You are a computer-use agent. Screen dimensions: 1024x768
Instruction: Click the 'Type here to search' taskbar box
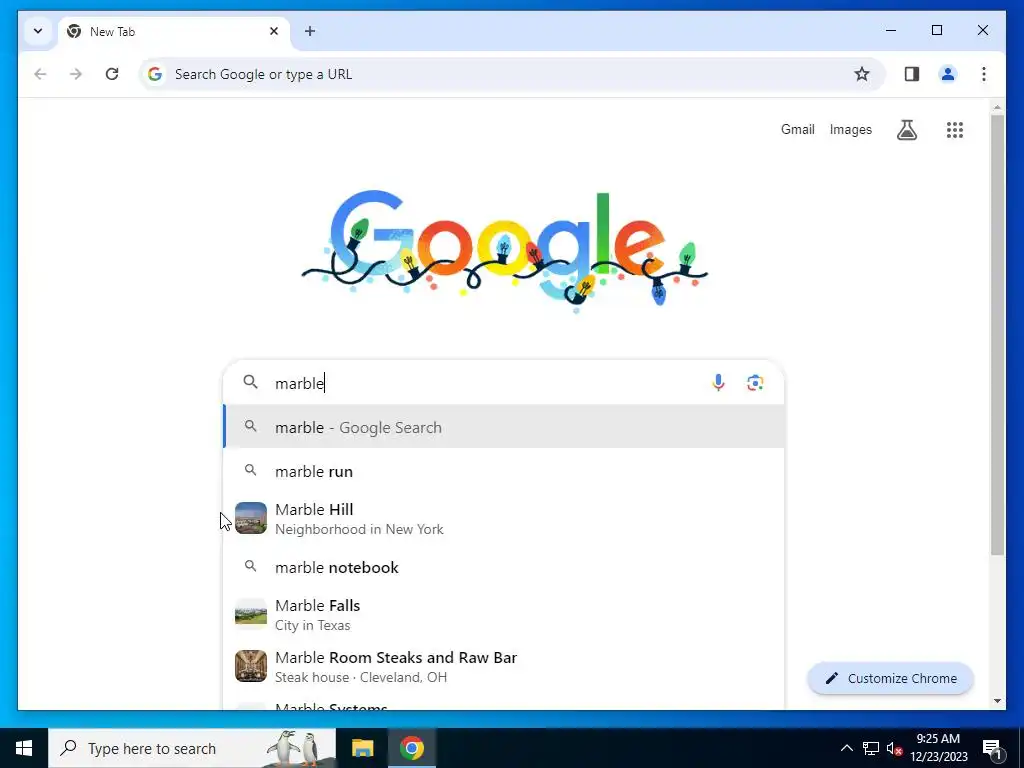point(192,748)
